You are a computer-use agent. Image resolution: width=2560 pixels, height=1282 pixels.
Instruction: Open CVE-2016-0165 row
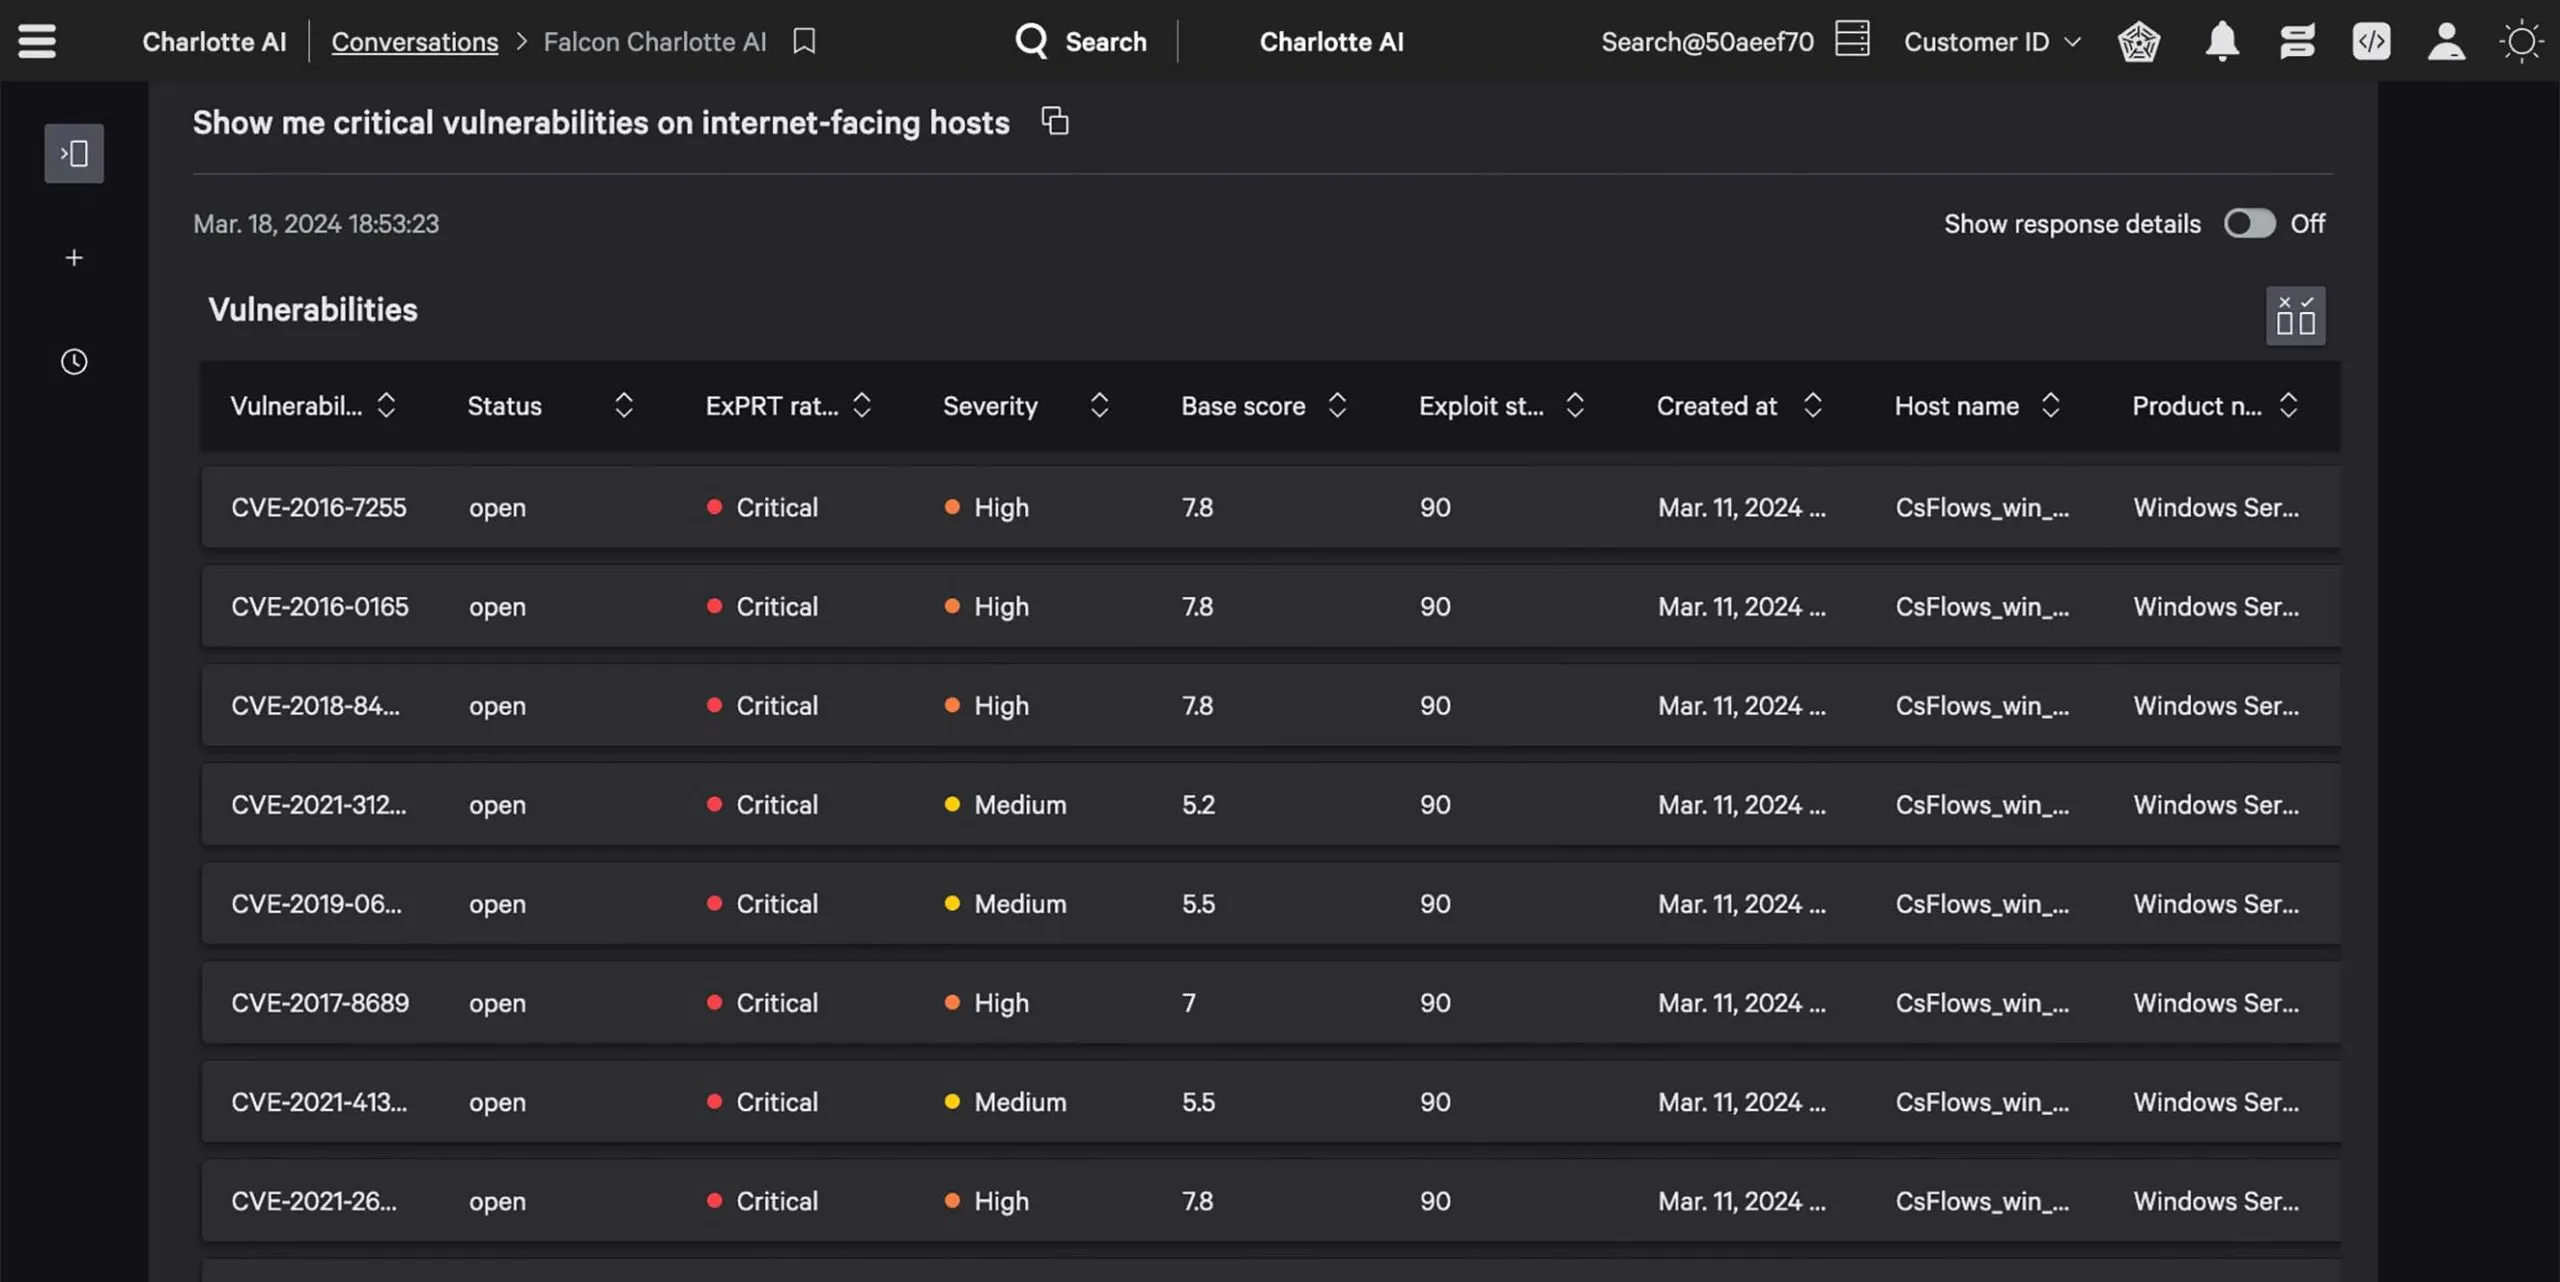(1270, 606)
